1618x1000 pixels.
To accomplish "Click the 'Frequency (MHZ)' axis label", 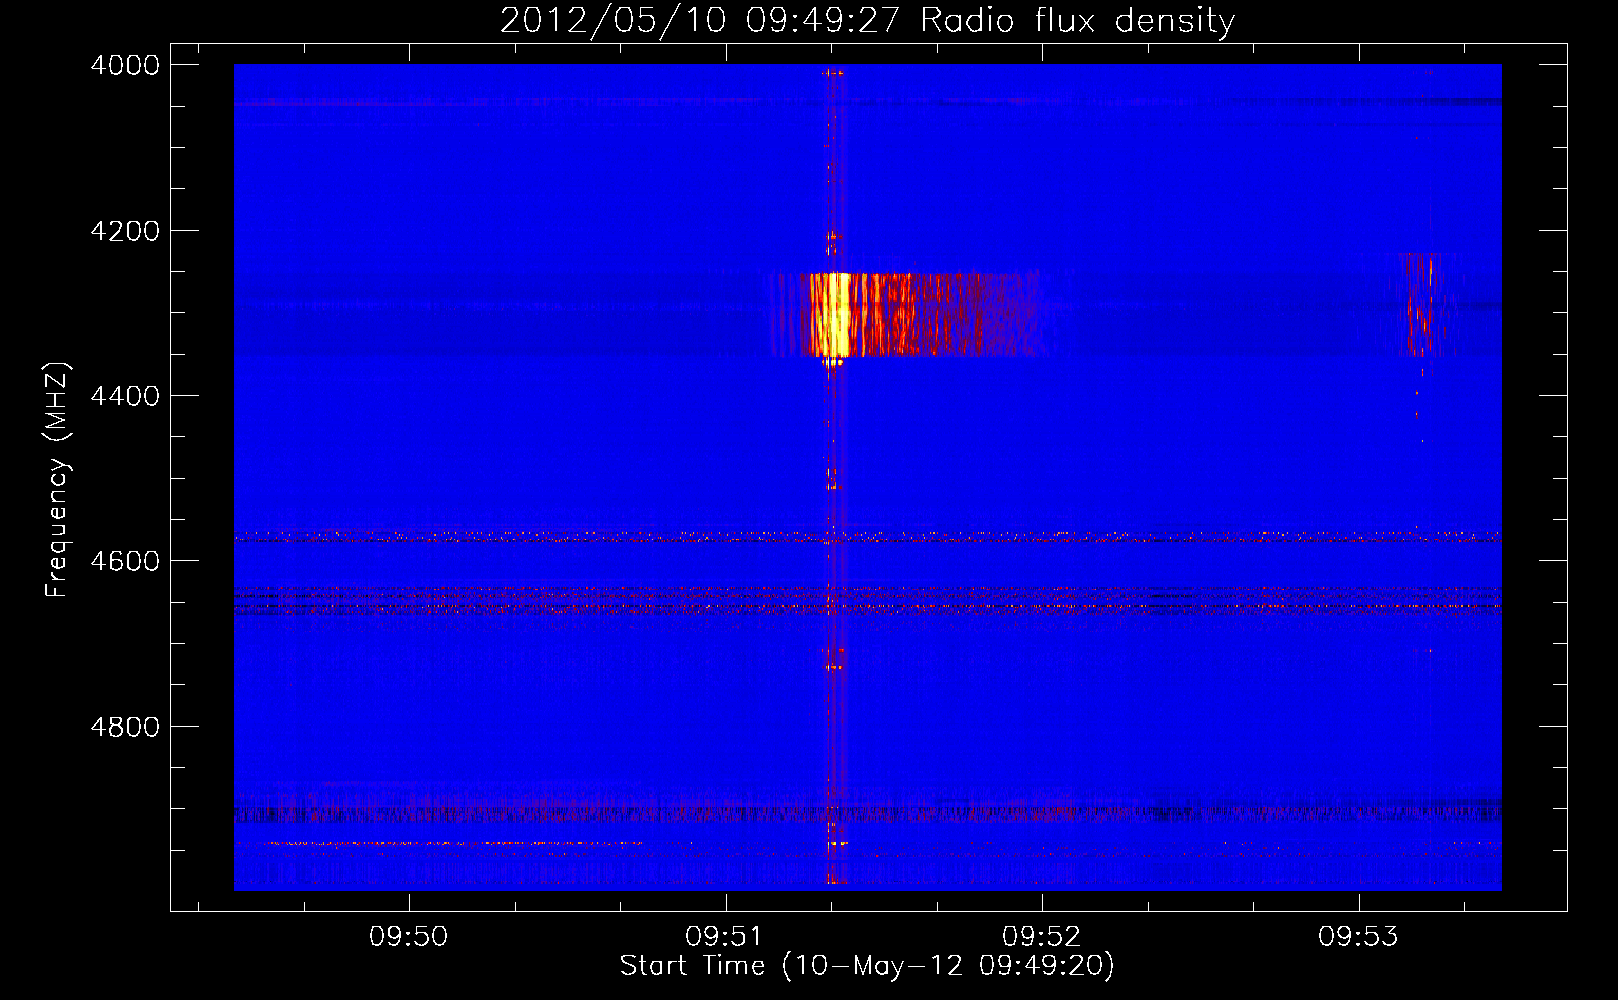I will [58, 480].
